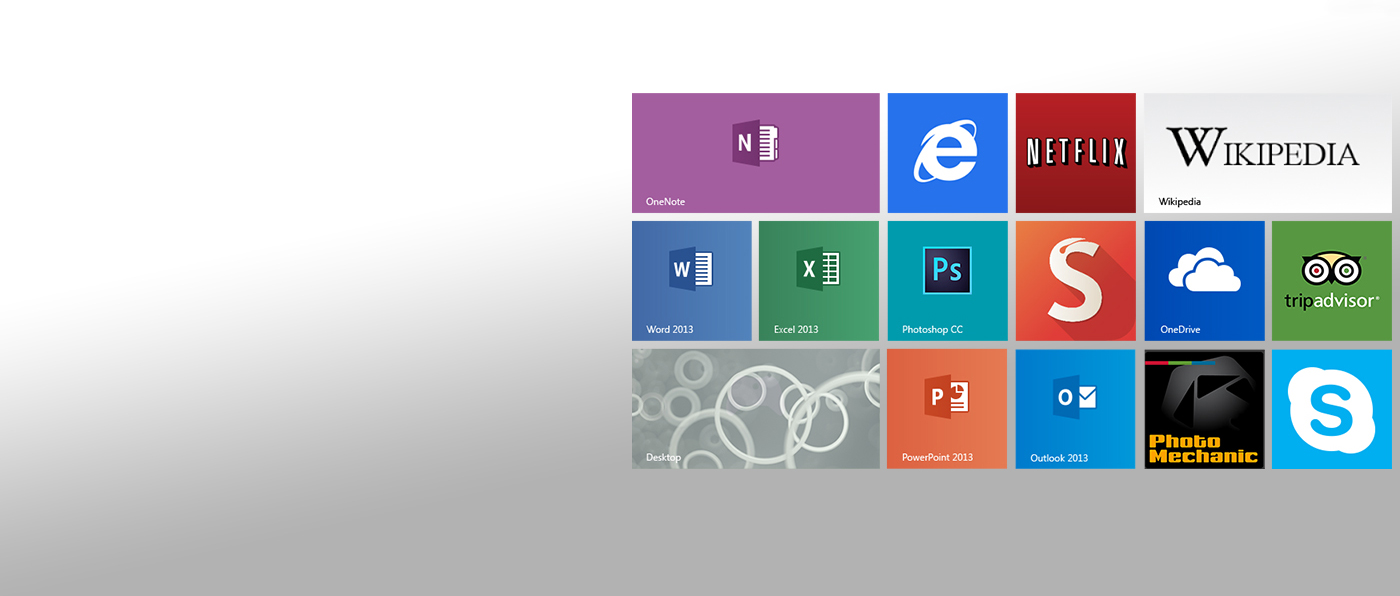Screen dimensions: 1400x596
Task: Launch the Photo Mechanic tile
Action: (1204, 409)
